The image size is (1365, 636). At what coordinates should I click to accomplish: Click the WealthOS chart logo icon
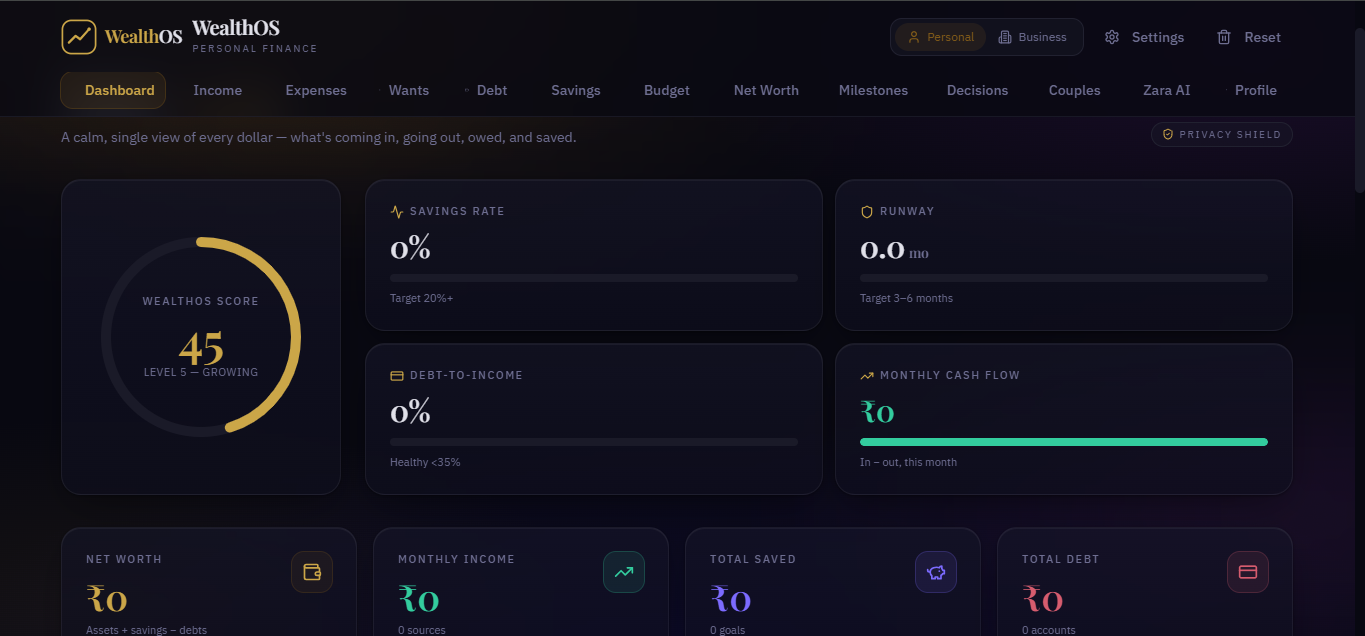(79, 37)
